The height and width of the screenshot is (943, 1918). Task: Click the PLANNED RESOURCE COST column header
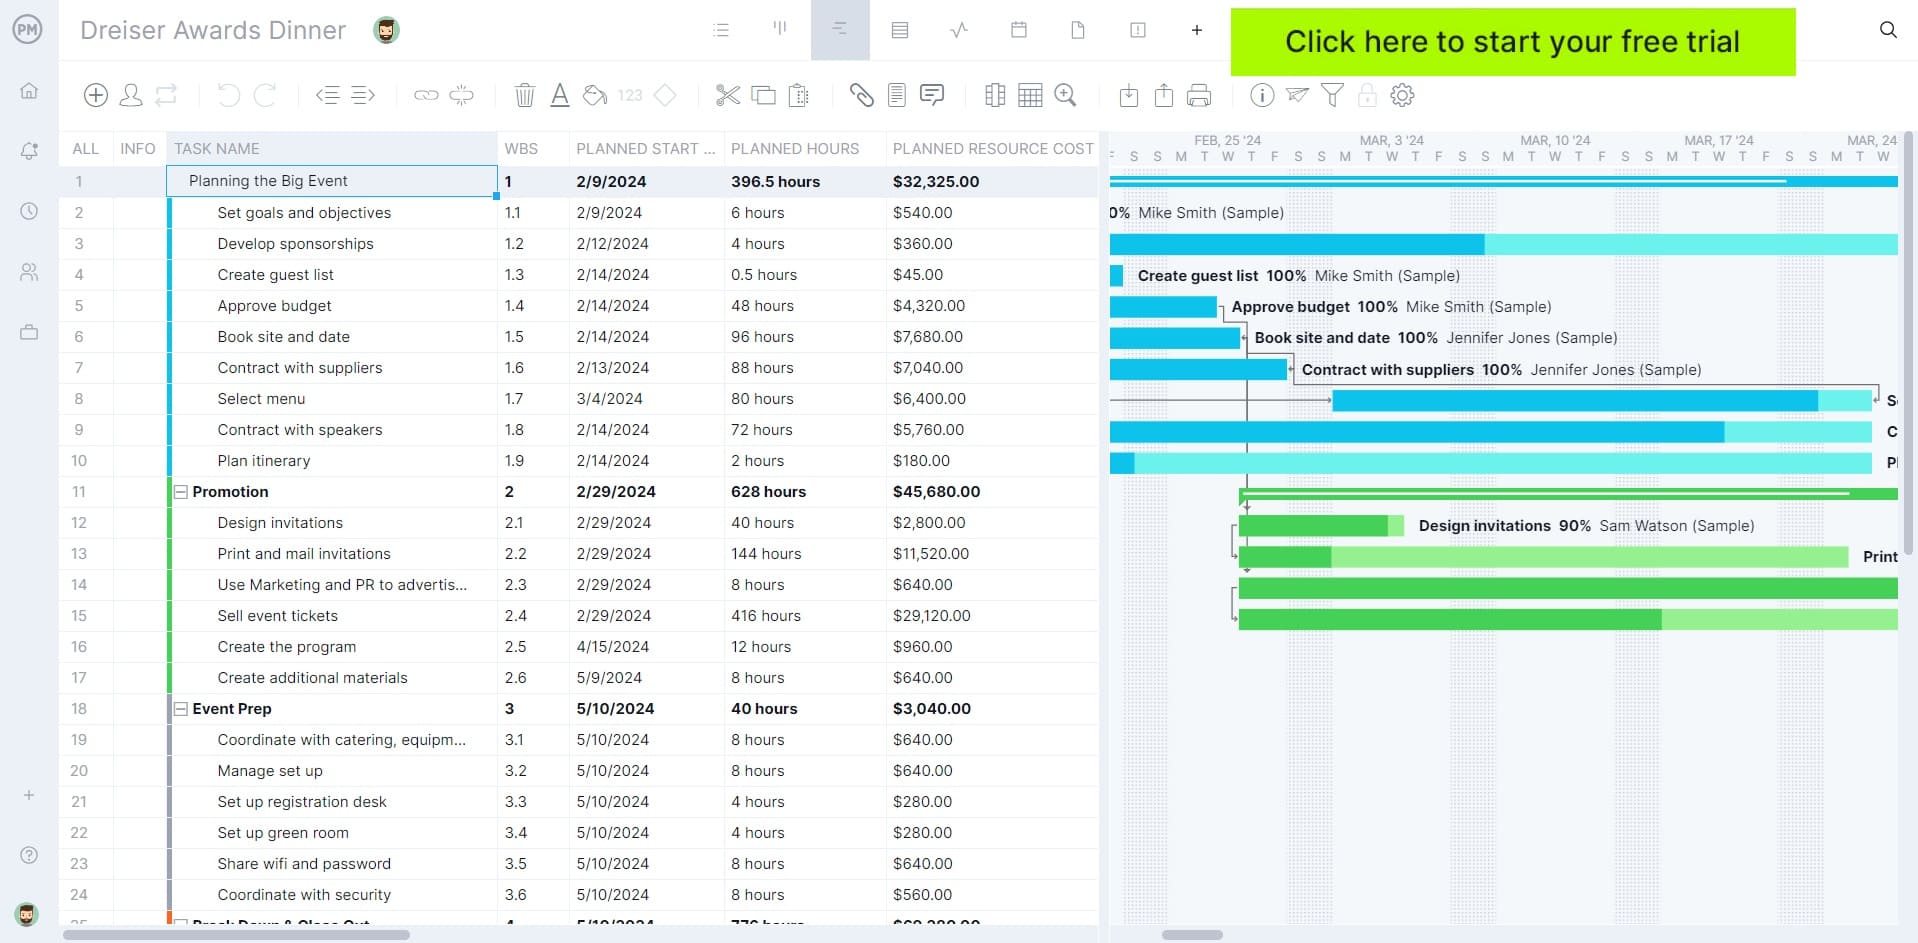tap(993, 148)
